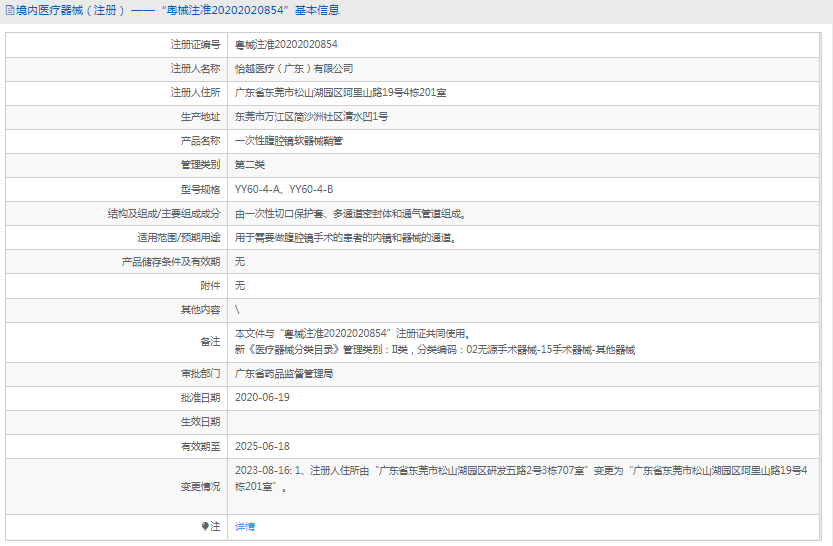The height and width of the screenshot is (546, 833).
Task: Select approval department 广东省药品监督管理局
Action: point(284,374)
